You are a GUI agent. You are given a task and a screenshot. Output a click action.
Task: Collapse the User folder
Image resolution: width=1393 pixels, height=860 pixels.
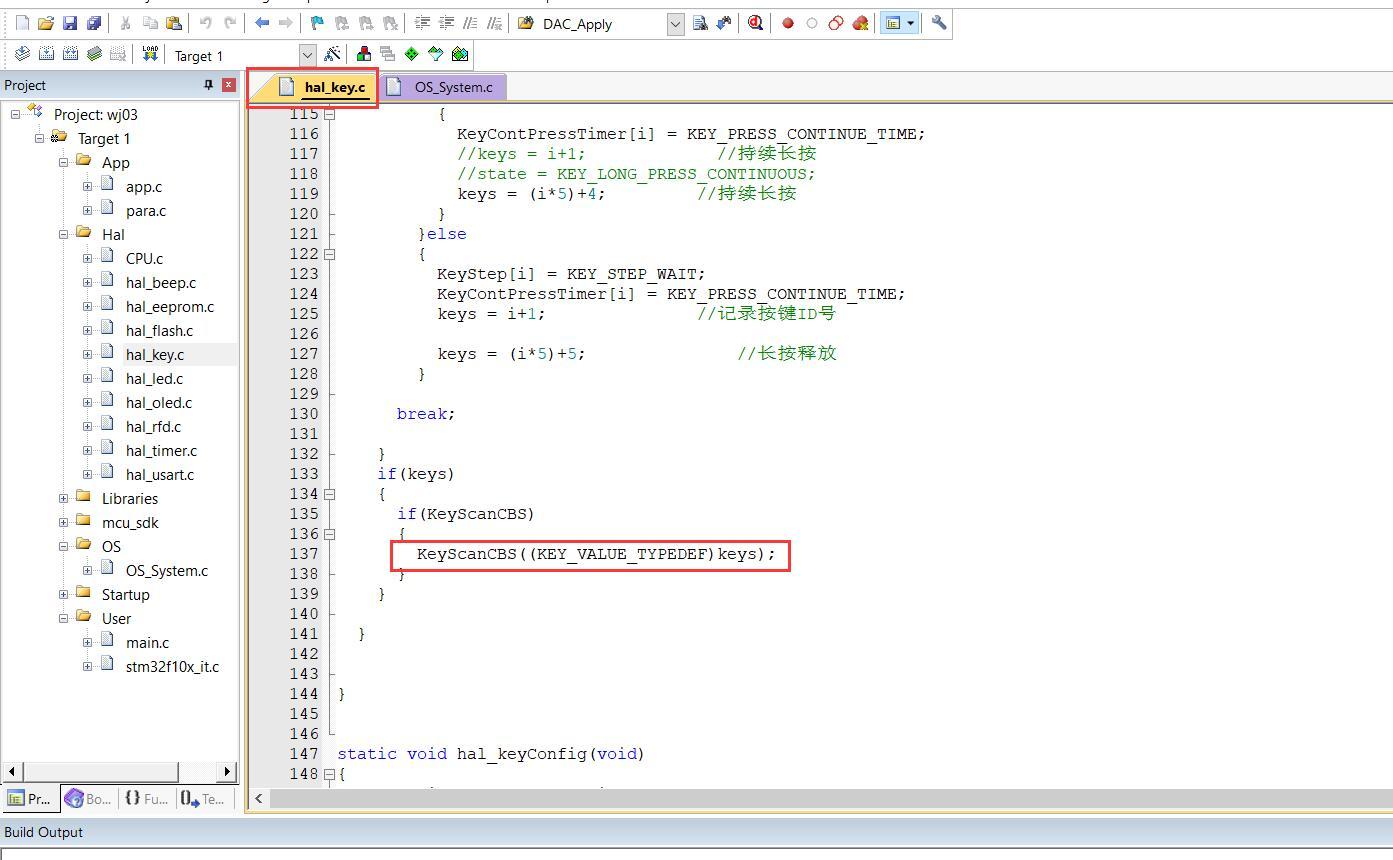pos(64,618)
